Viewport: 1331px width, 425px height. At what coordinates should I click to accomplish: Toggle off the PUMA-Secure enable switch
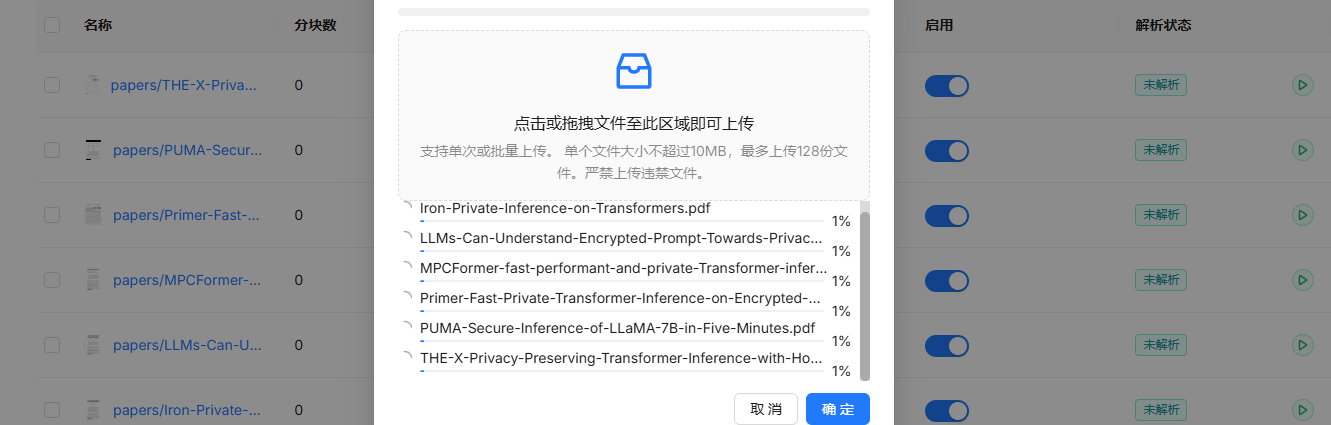click(946, 151)
